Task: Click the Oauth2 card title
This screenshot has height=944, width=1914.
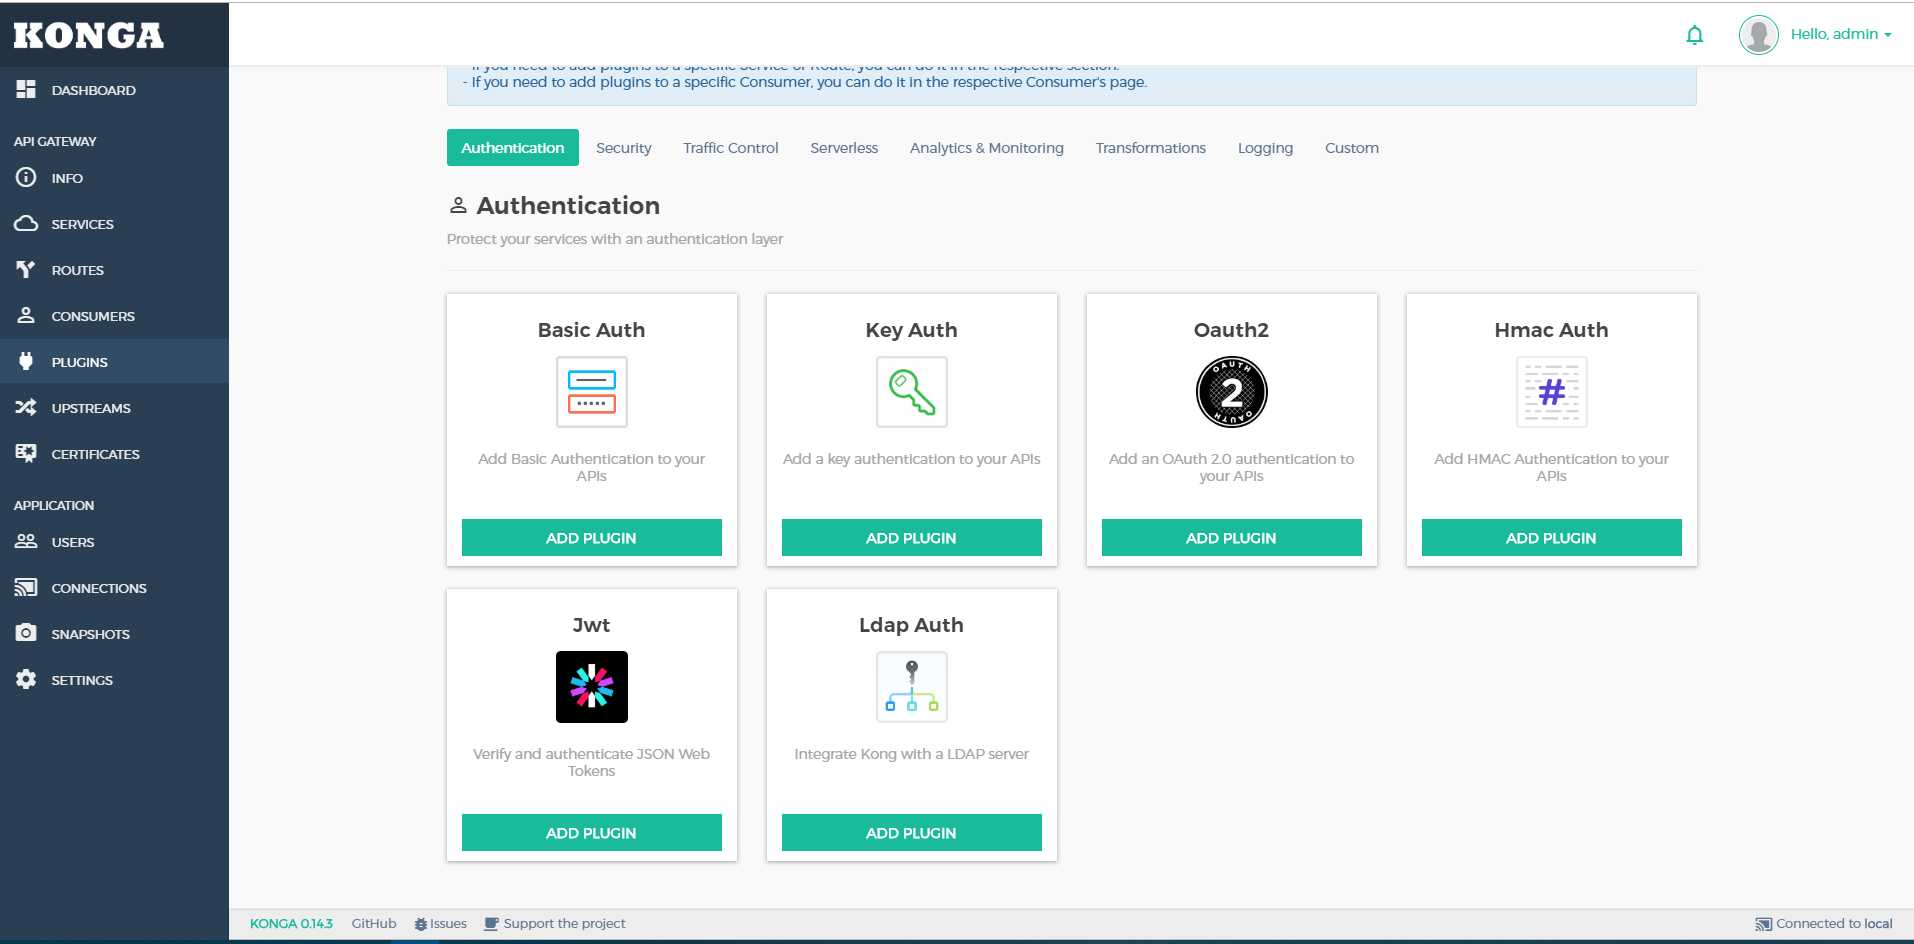Action: [1231, 330]
